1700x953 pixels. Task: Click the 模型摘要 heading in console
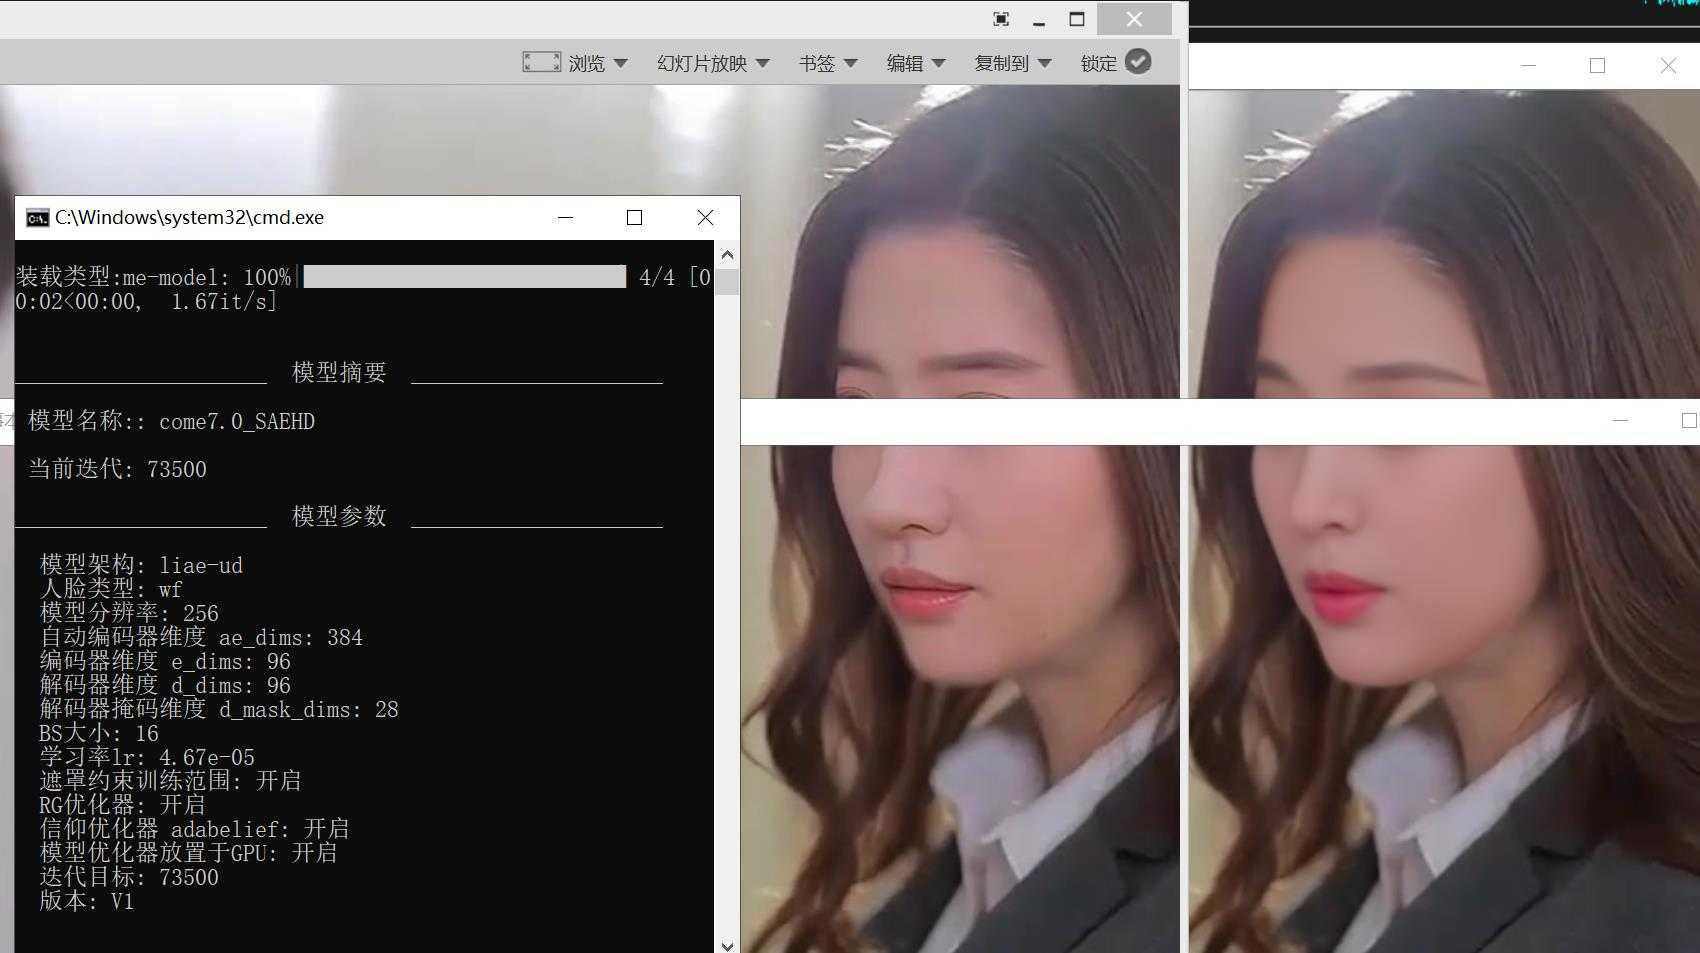pyautogui.click(x=339, y=372)
